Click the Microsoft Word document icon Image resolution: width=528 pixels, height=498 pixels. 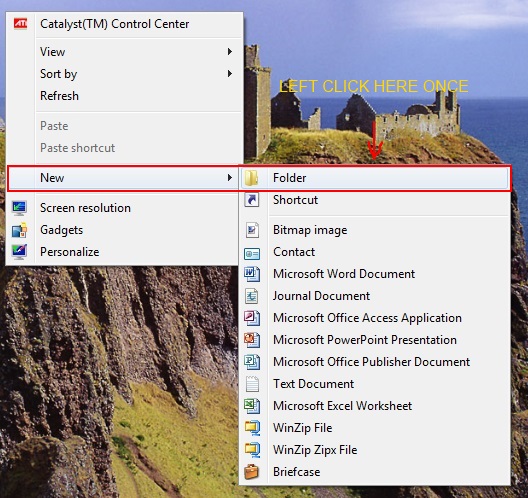point(252,274)
